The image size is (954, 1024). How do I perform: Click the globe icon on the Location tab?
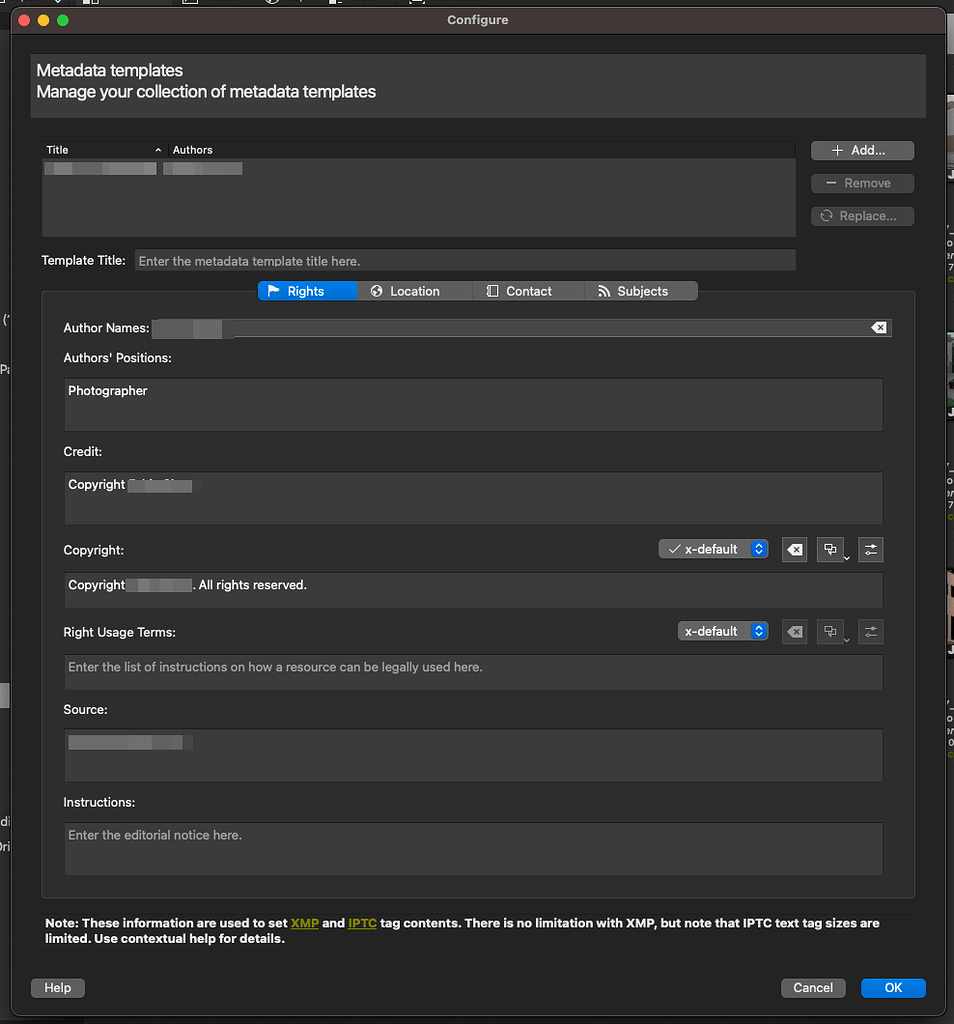(375, 291)
